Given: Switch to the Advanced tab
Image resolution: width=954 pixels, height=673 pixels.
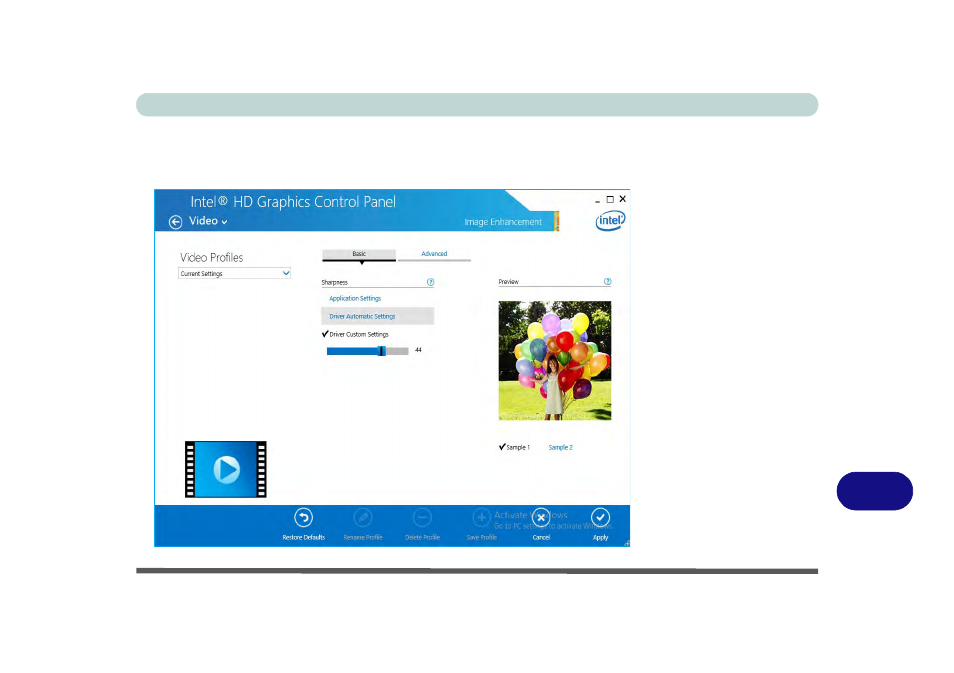Looking at the screenshot, I should tap(434, 254).
